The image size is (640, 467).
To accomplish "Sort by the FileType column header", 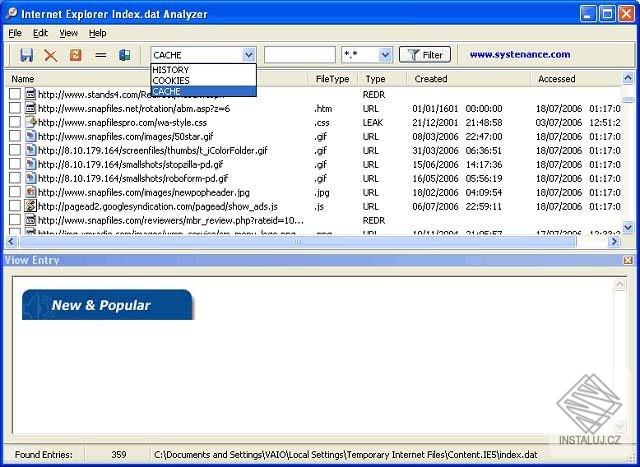I will (x=333, y=79).
